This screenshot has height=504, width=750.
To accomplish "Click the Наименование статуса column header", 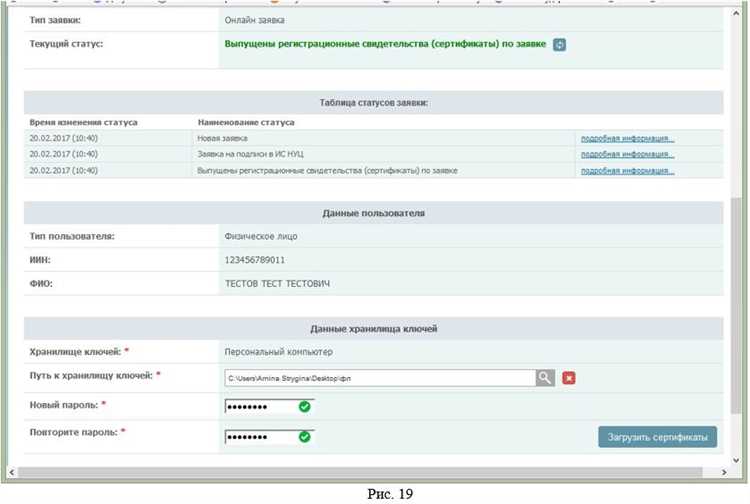I will point(246,122).
